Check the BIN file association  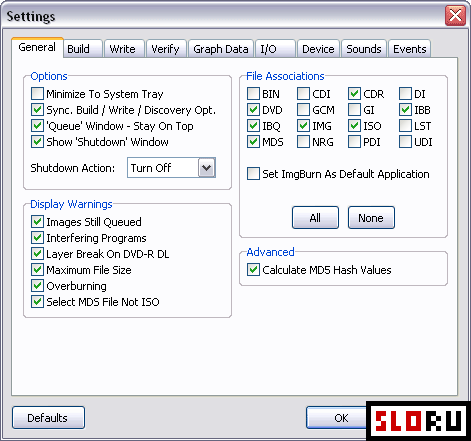click(x=253, y=94)
